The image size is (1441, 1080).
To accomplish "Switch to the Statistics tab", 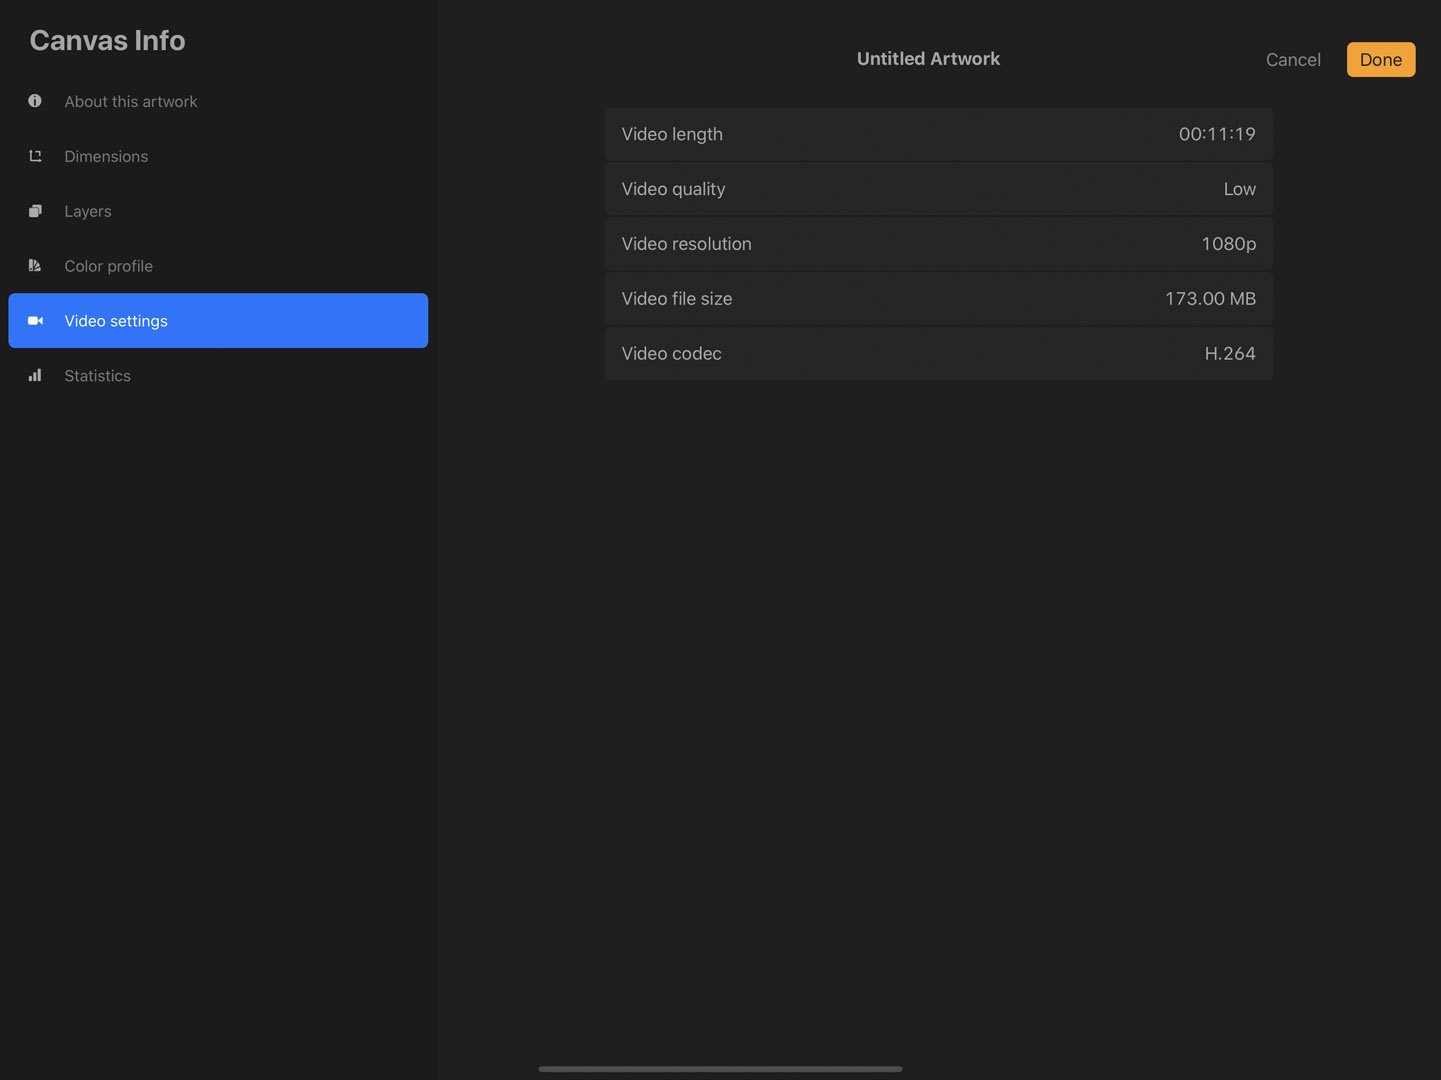I will tap(97, 375).
